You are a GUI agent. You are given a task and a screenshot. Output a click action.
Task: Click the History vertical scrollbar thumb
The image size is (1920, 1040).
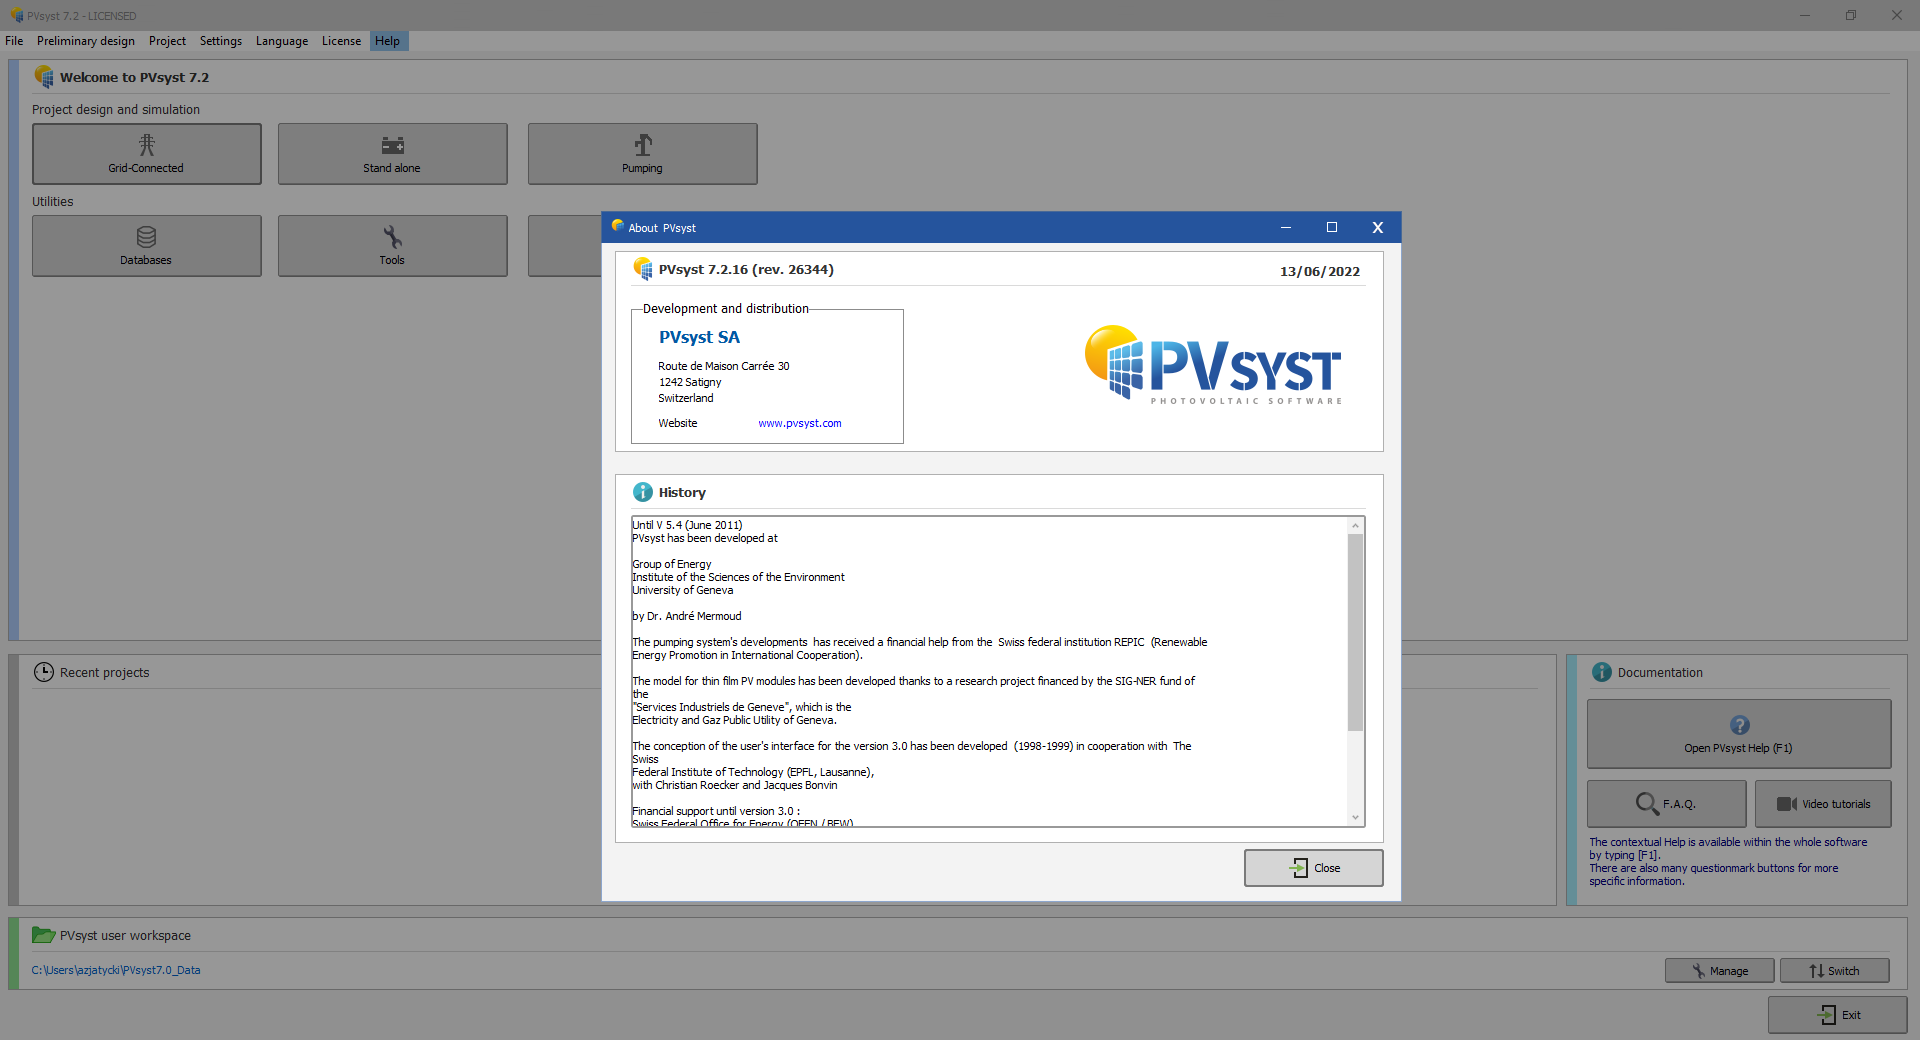click(x=1356, y=632)
